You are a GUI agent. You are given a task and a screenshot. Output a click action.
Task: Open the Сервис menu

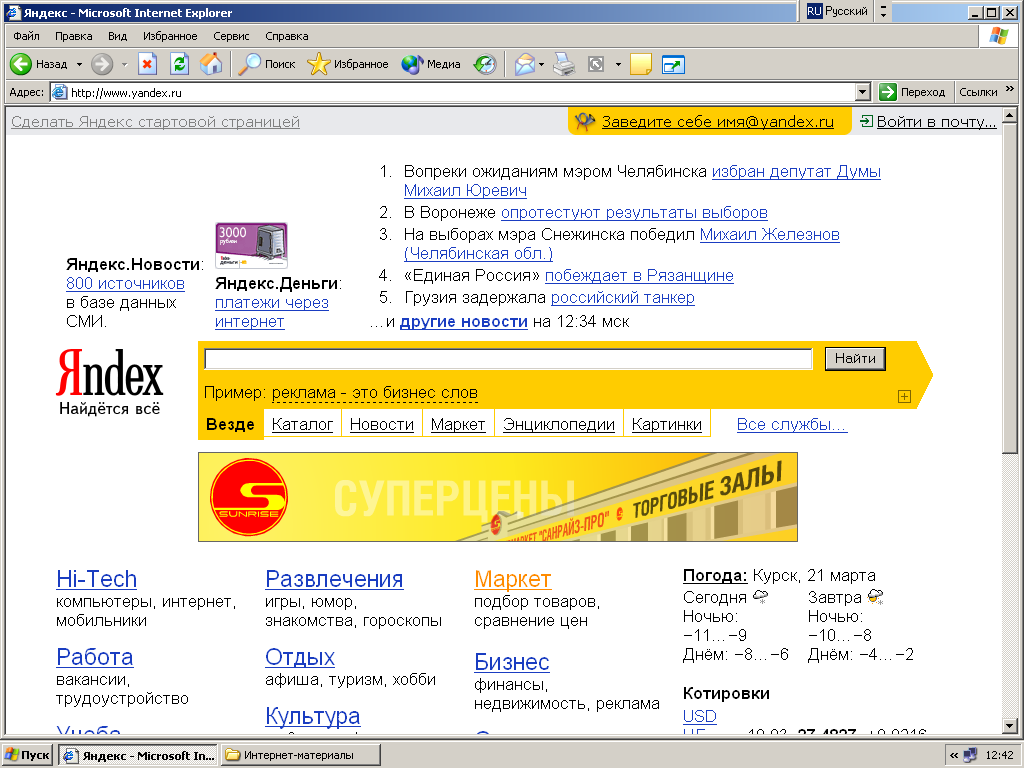[x=231, y=36]
